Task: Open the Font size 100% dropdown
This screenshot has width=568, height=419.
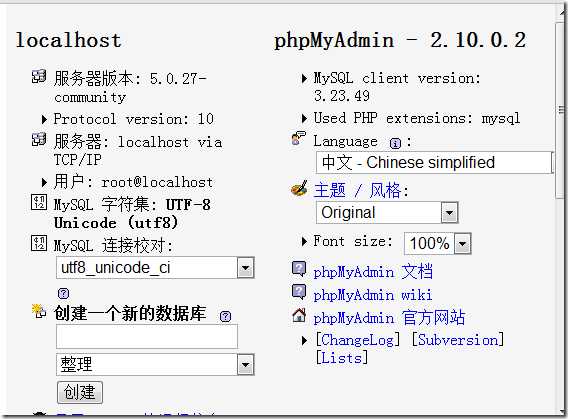Action: (438, 243)
